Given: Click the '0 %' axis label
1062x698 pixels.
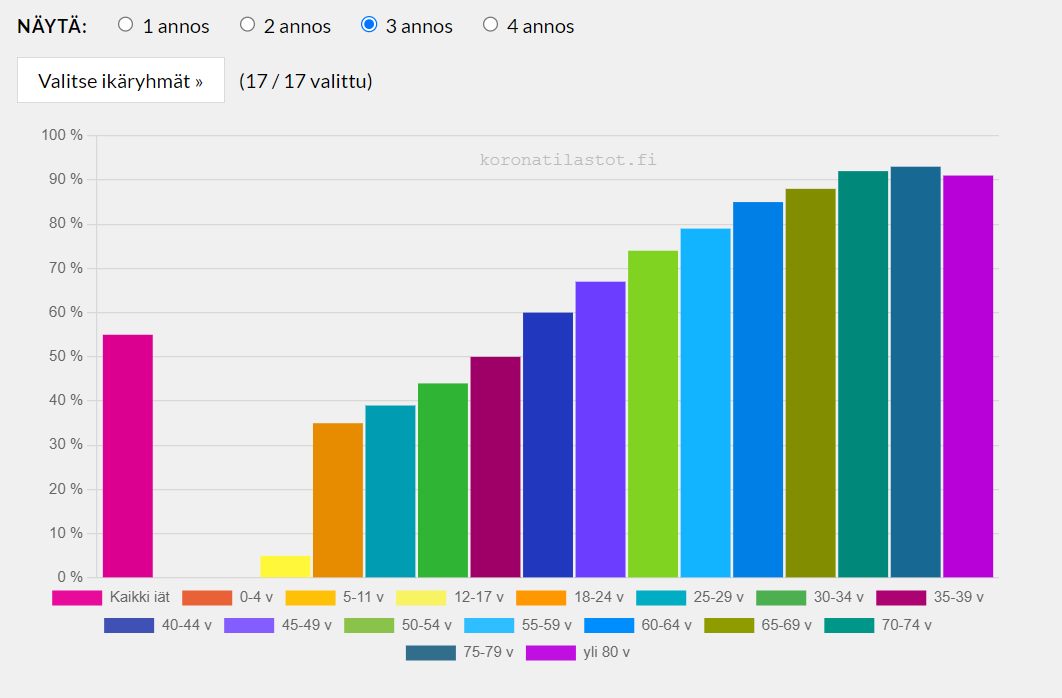Looking at the screenshot, I should (70, 577).
